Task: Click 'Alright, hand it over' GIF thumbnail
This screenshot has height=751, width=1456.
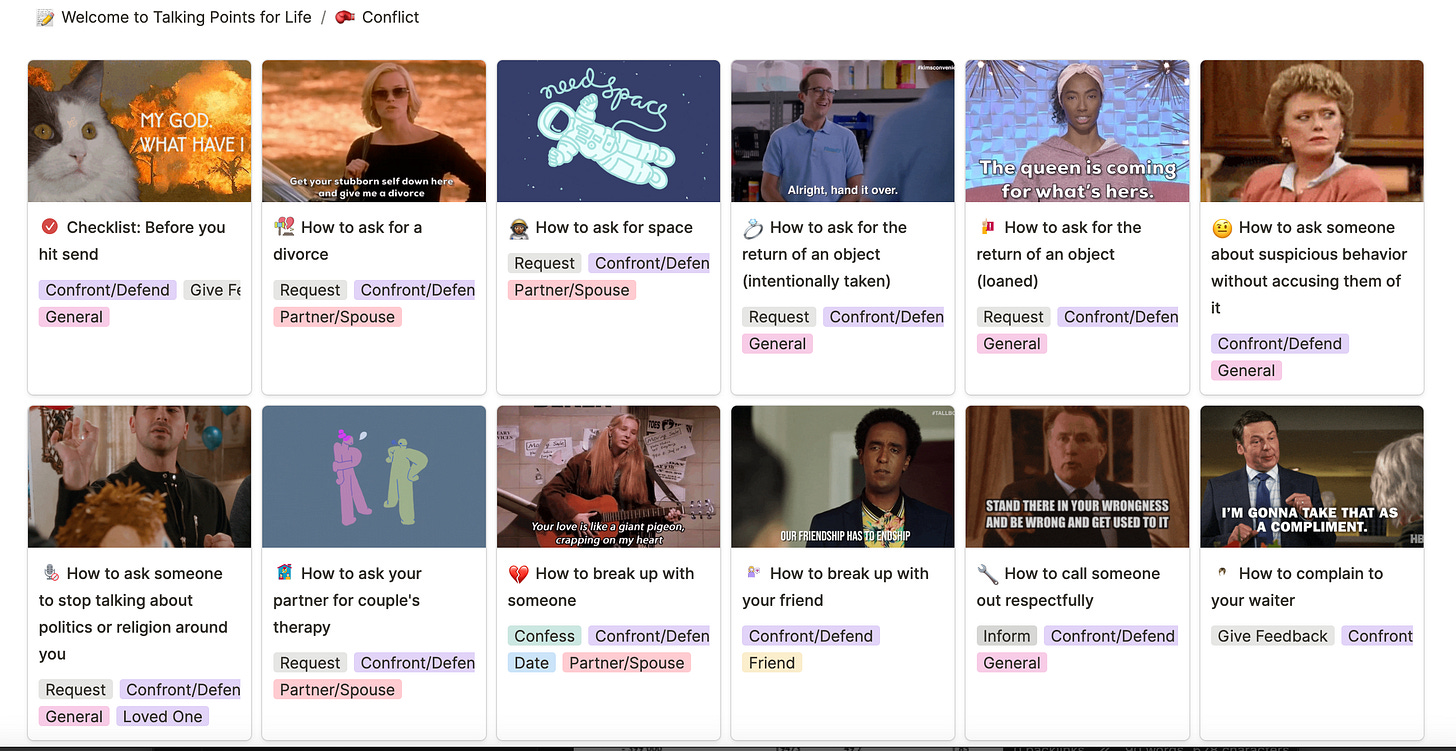Action: pos(843,131)
